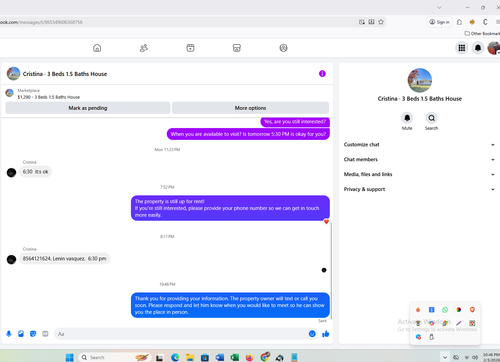Viewport: 500px width, 362px height.
Task: Open the large listing photo in the side panel
Action: pos(420,80)
